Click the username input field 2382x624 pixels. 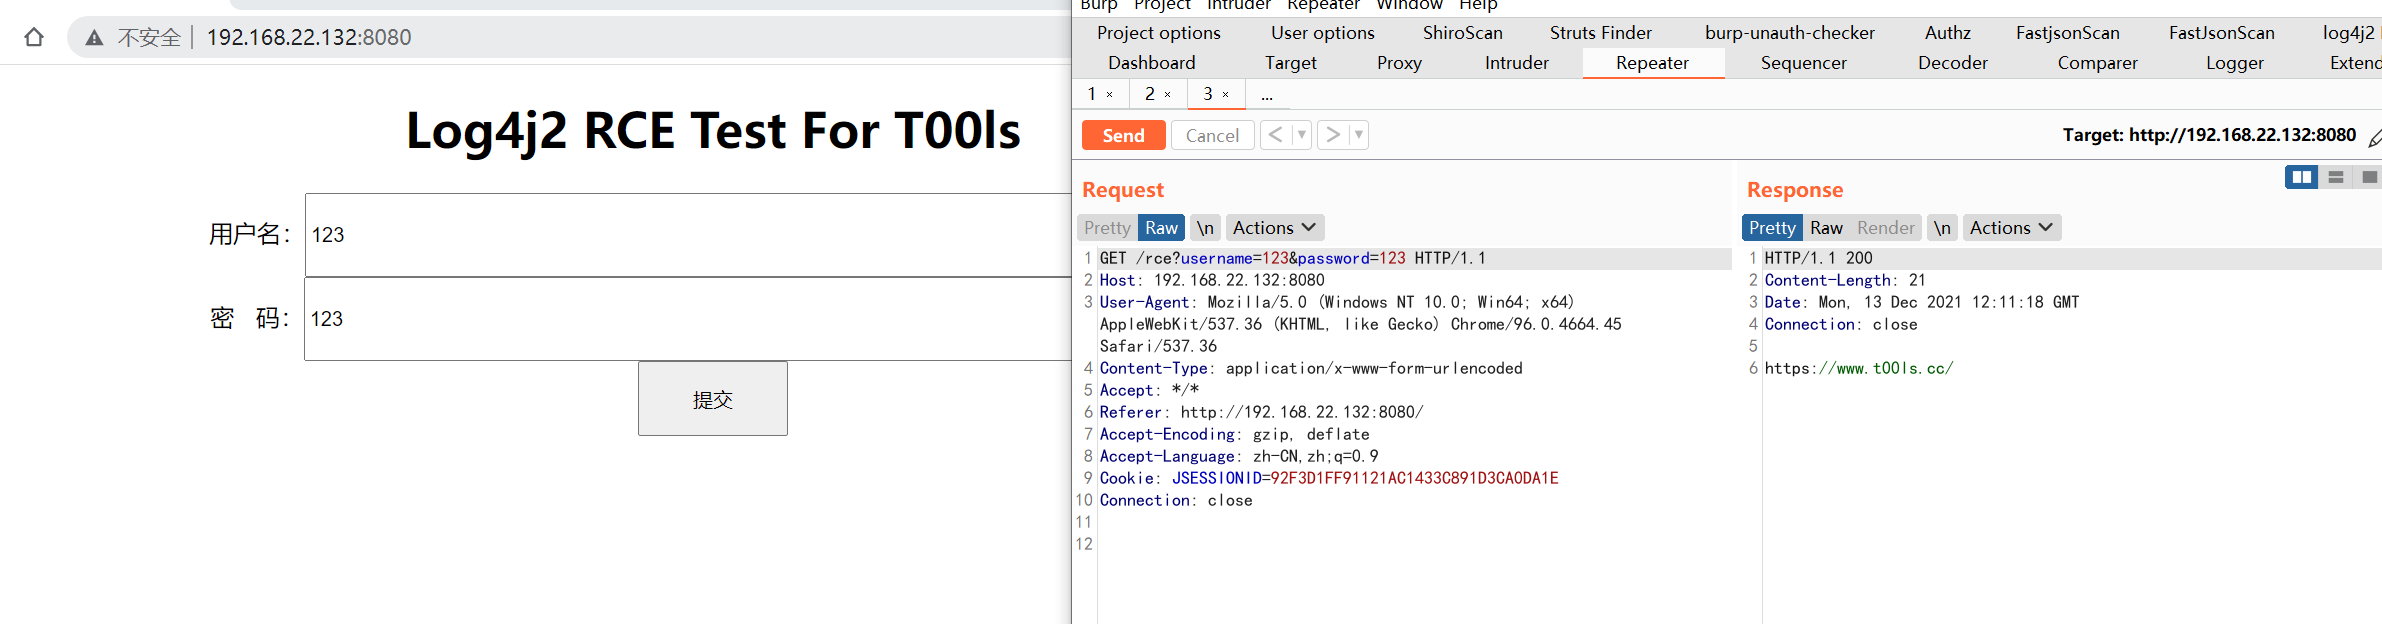(x=688, y=235)
